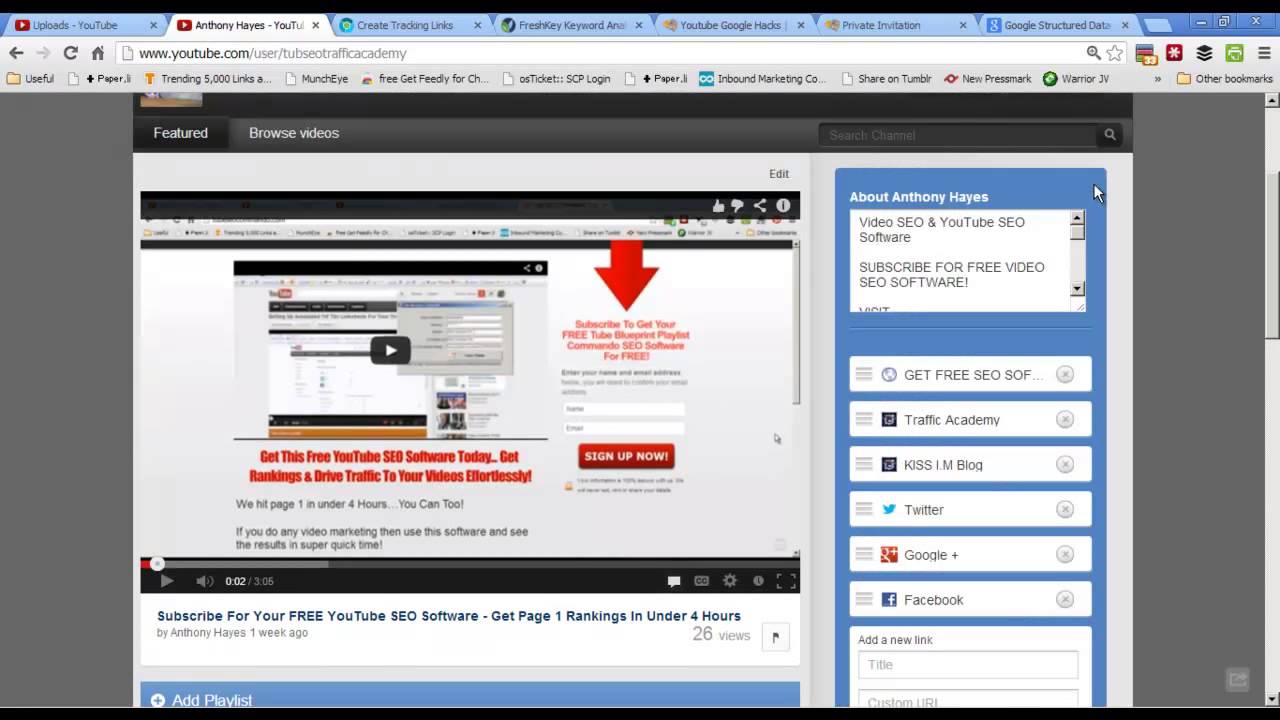Click the drag handle of the Traffic Academy link
1280x720 pixels.
pyautogui.click(x=864, y=419)
